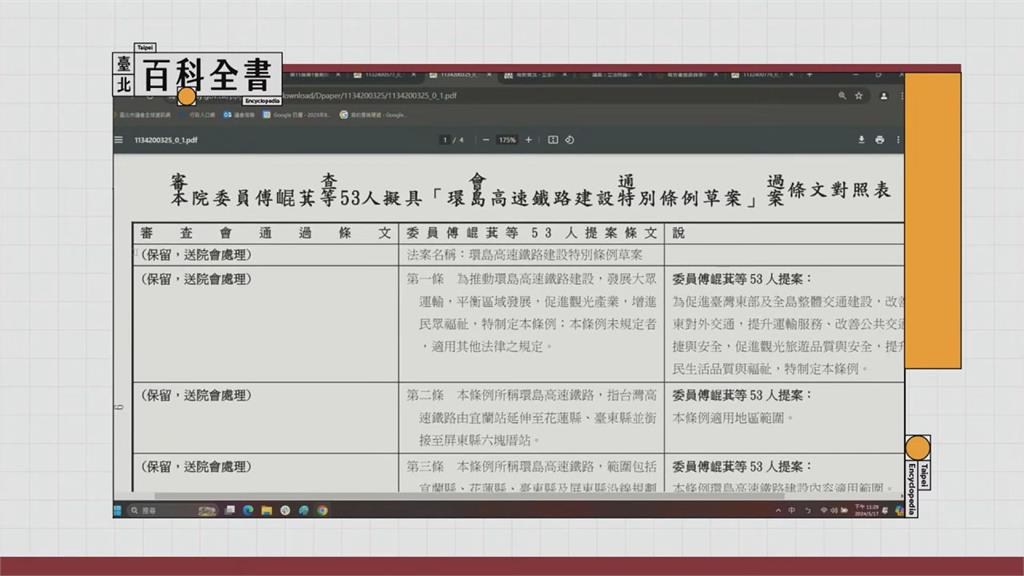Screen dimensions: 1024x576
Task: Click (保留，送院會處理) in the 第一條 row
Action: click(196, 279)
